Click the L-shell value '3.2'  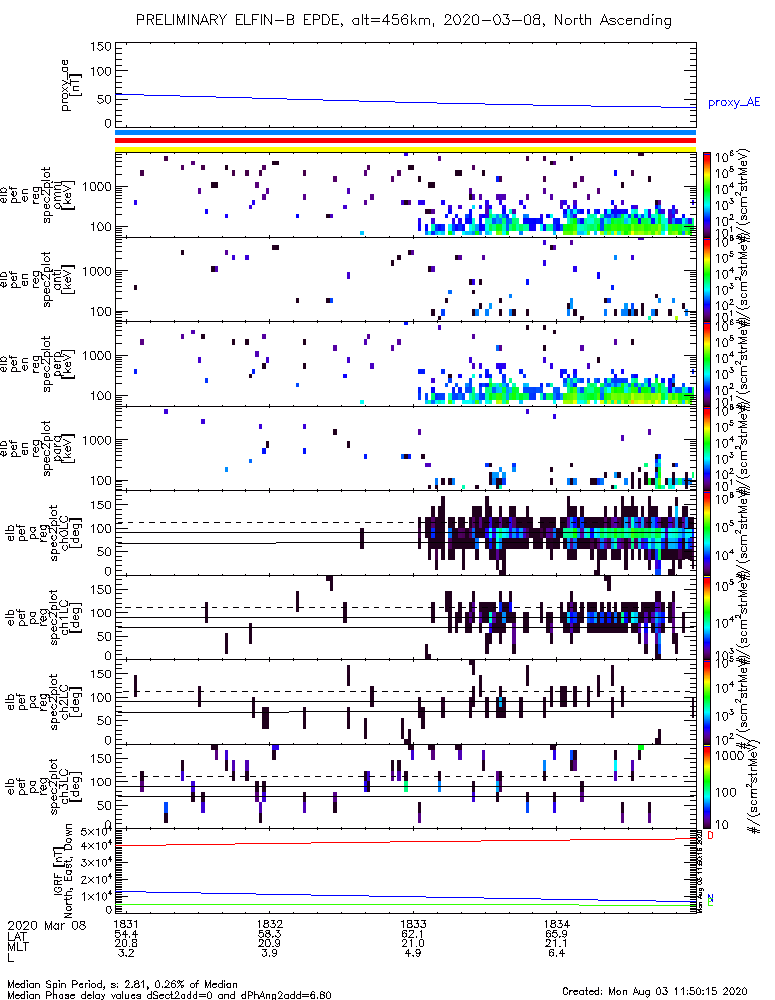click(x=126, y=953)
